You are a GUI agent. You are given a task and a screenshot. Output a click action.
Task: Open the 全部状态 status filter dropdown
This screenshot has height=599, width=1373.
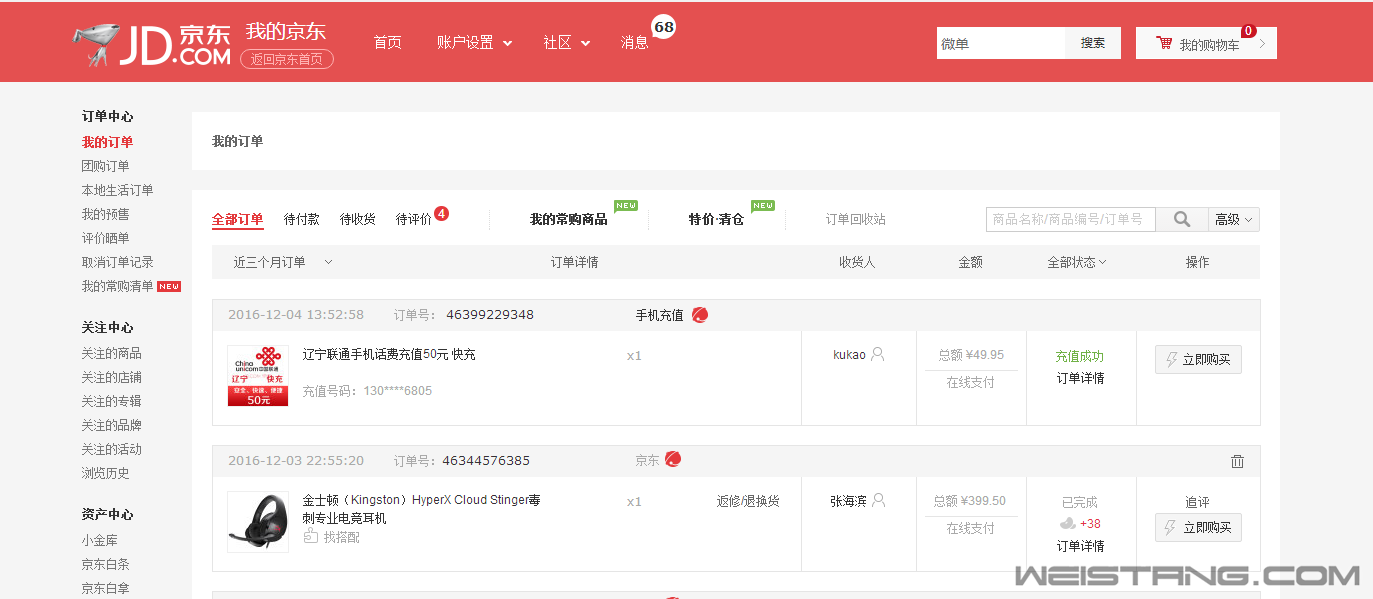[1077, 262]
